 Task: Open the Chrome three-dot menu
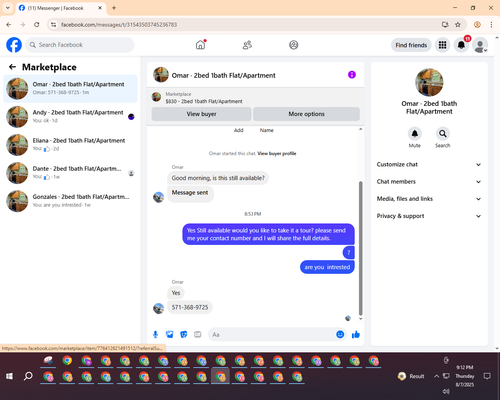491,25
